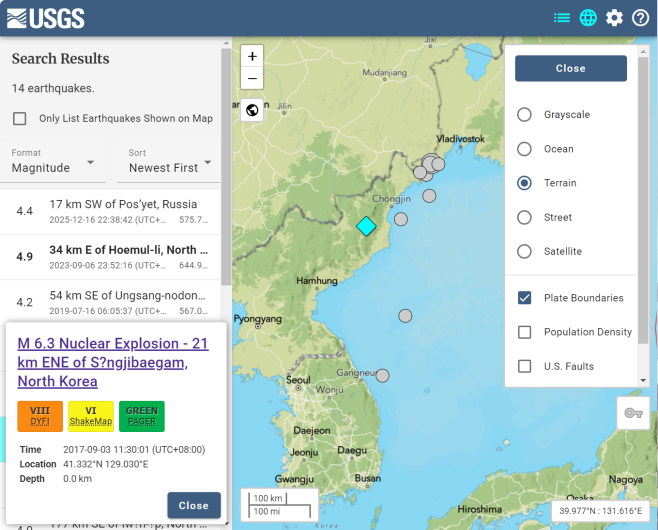Select the cyan diamond nuclear explosion marker
Viewport: 658px width, 530px height.
click(366, 226)
